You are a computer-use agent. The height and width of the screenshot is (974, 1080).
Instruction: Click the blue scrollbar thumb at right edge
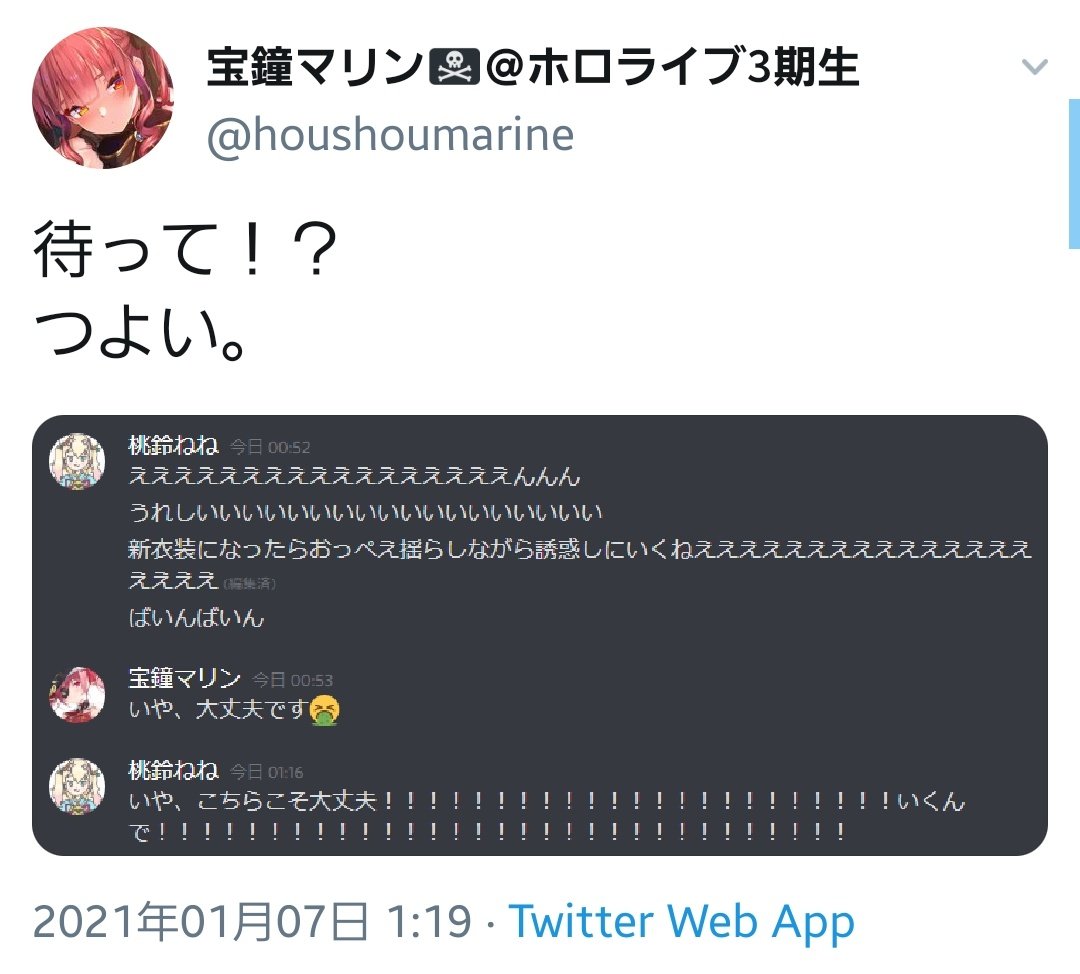tap(1074, 174)
